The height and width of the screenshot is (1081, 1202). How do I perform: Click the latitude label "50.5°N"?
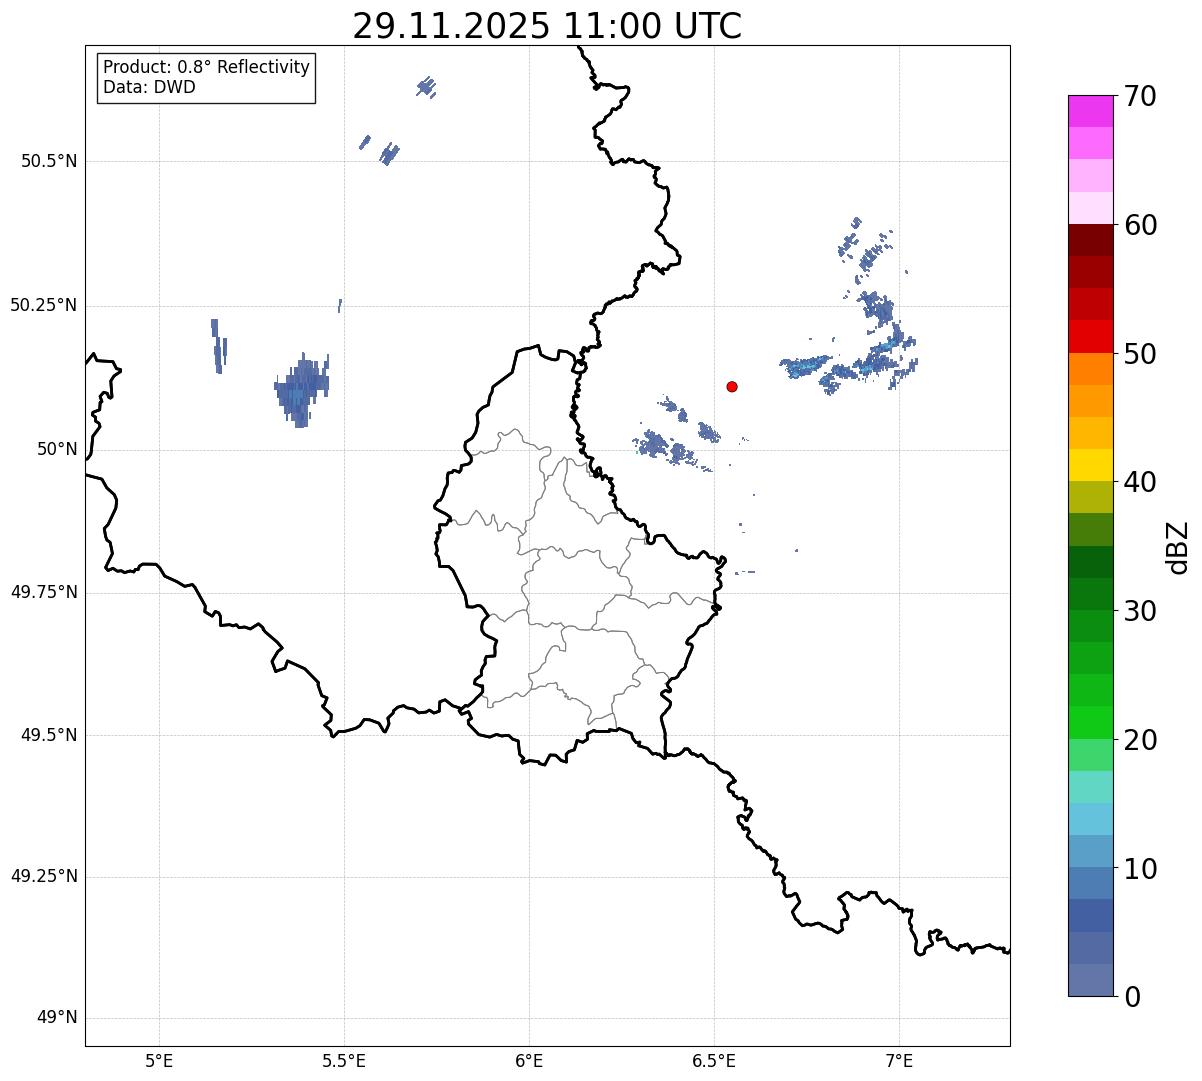[x=49, y=162]
